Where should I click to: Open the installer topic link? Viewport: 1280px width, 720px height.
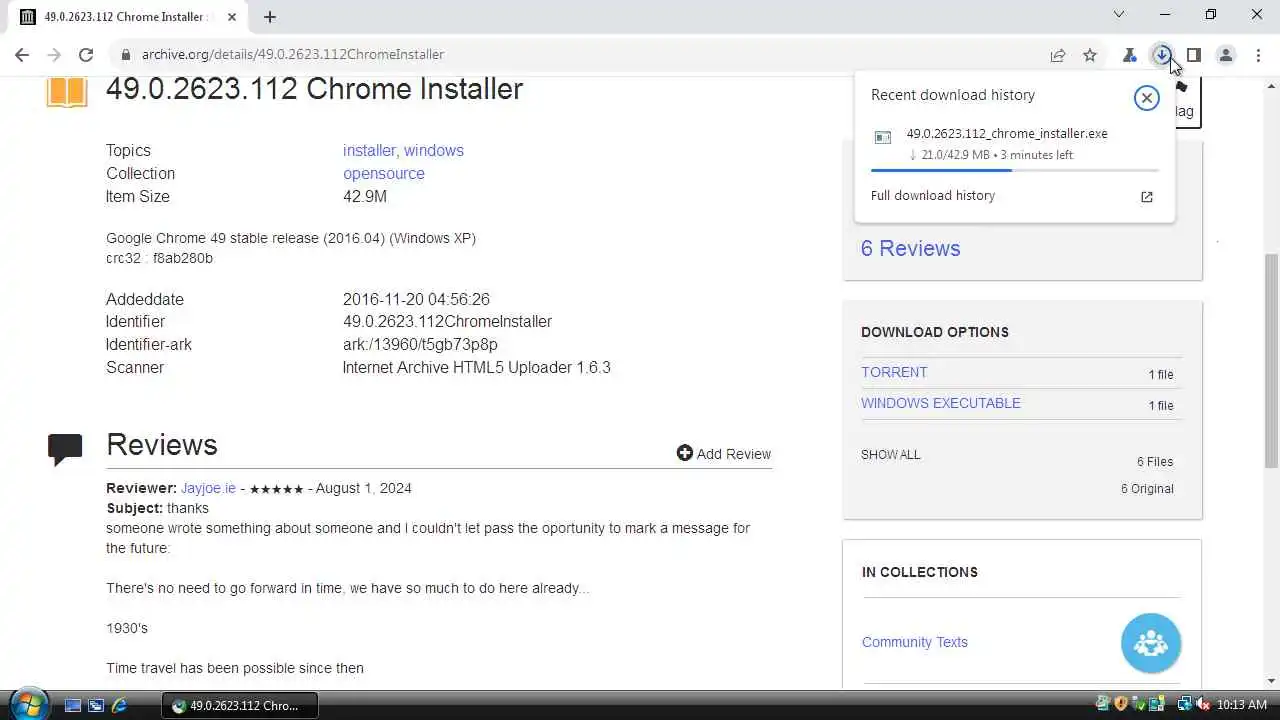pyautogui.click(x=369, y=151)
